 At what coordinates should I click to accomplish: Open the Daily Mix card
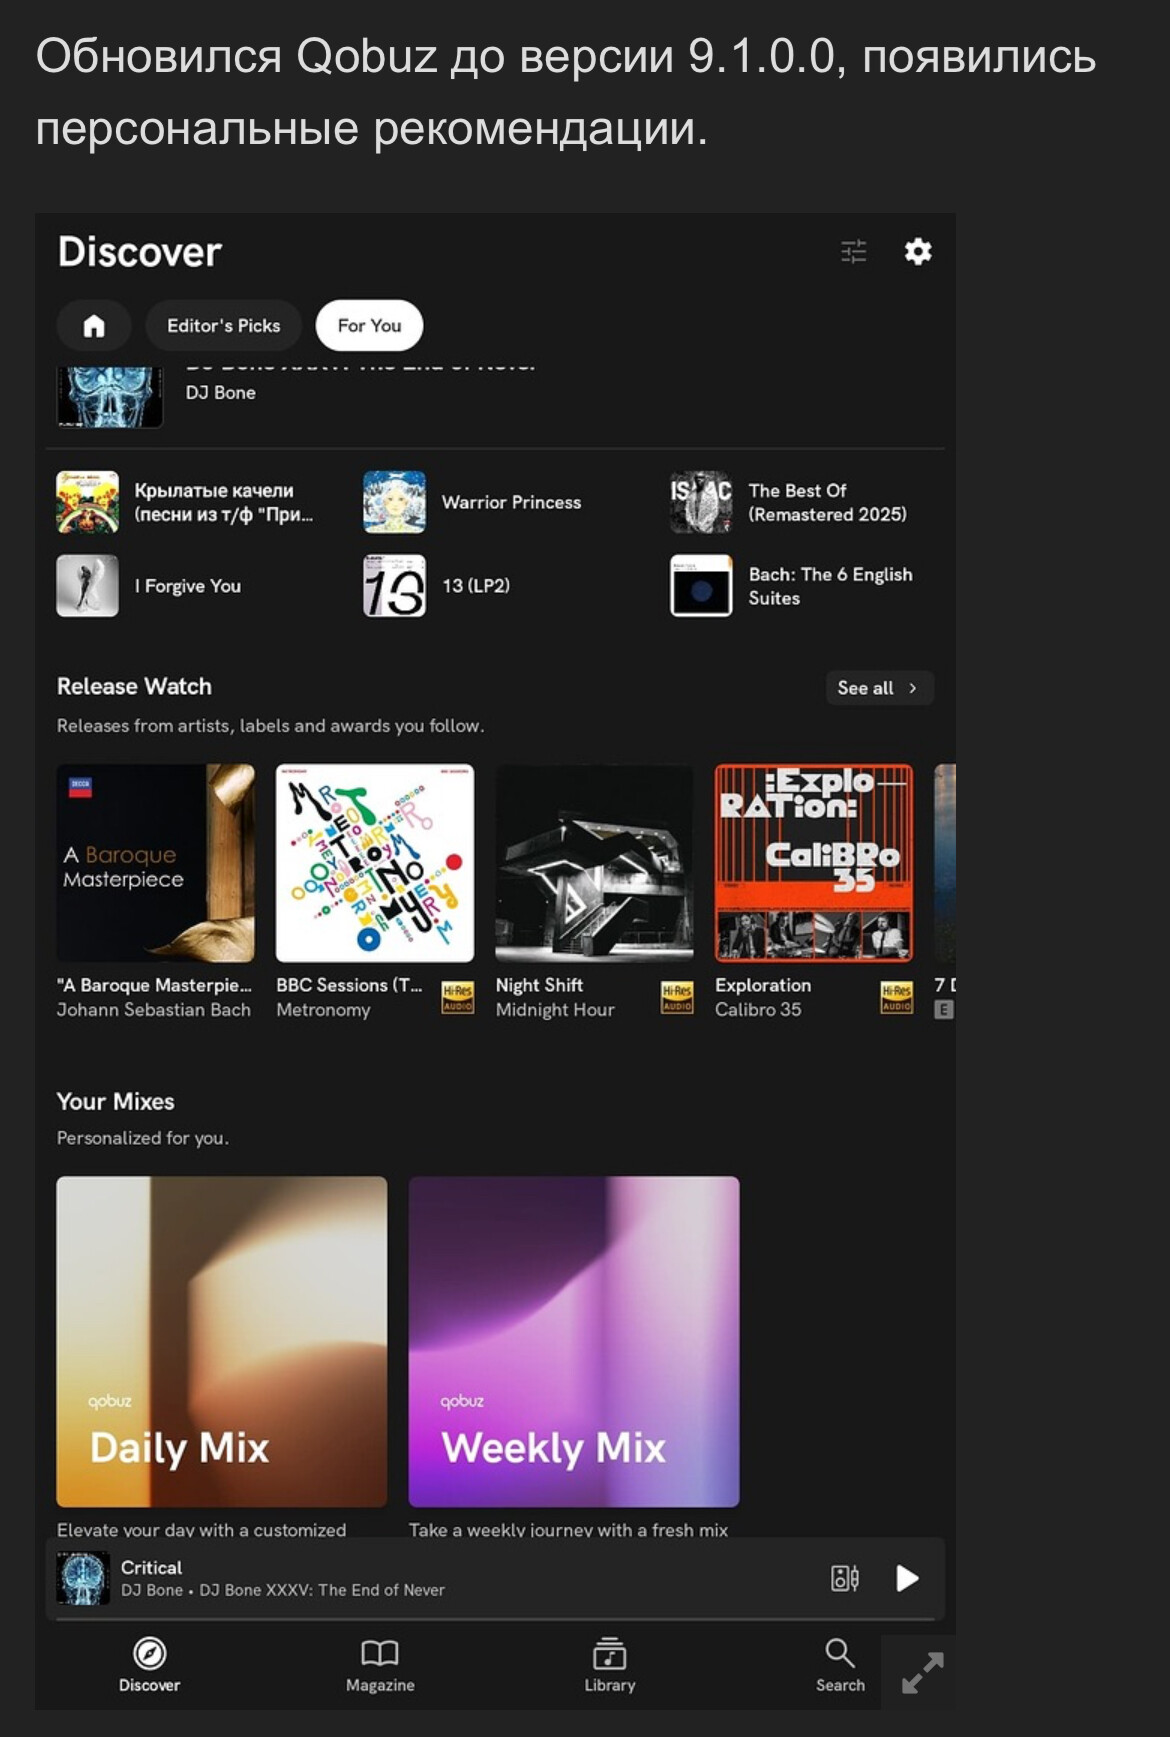(x=222, y=1342)
